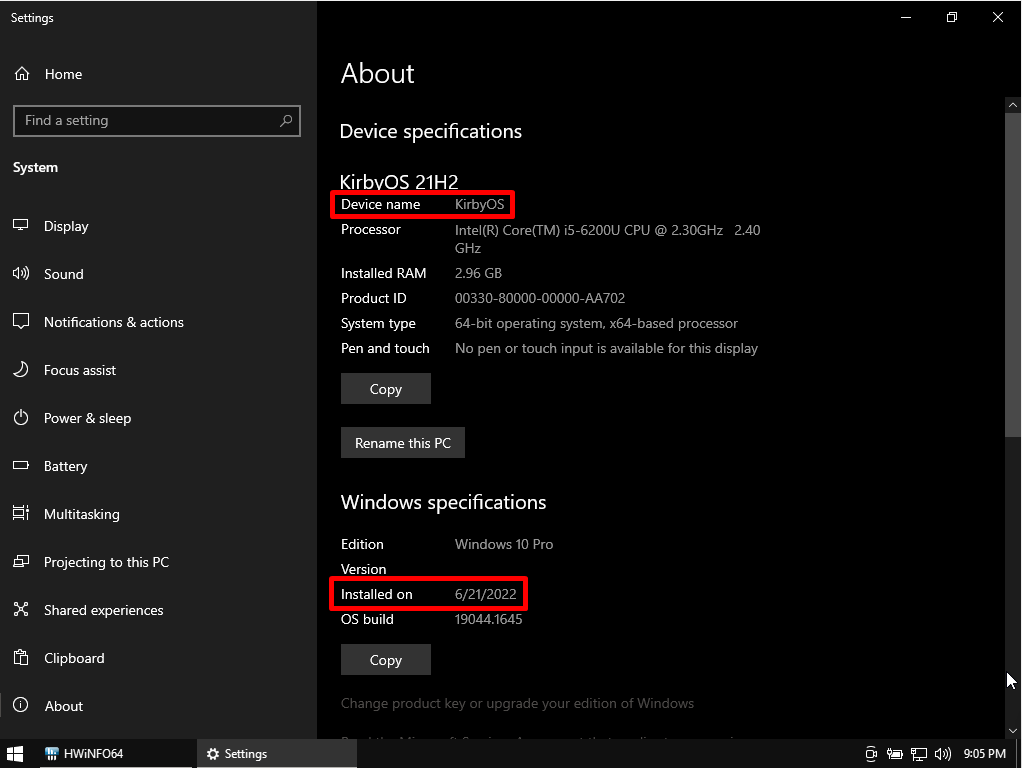This screenshot has width=1022, height=768.
Task: Open Windows Start menu
Action: 15,754
